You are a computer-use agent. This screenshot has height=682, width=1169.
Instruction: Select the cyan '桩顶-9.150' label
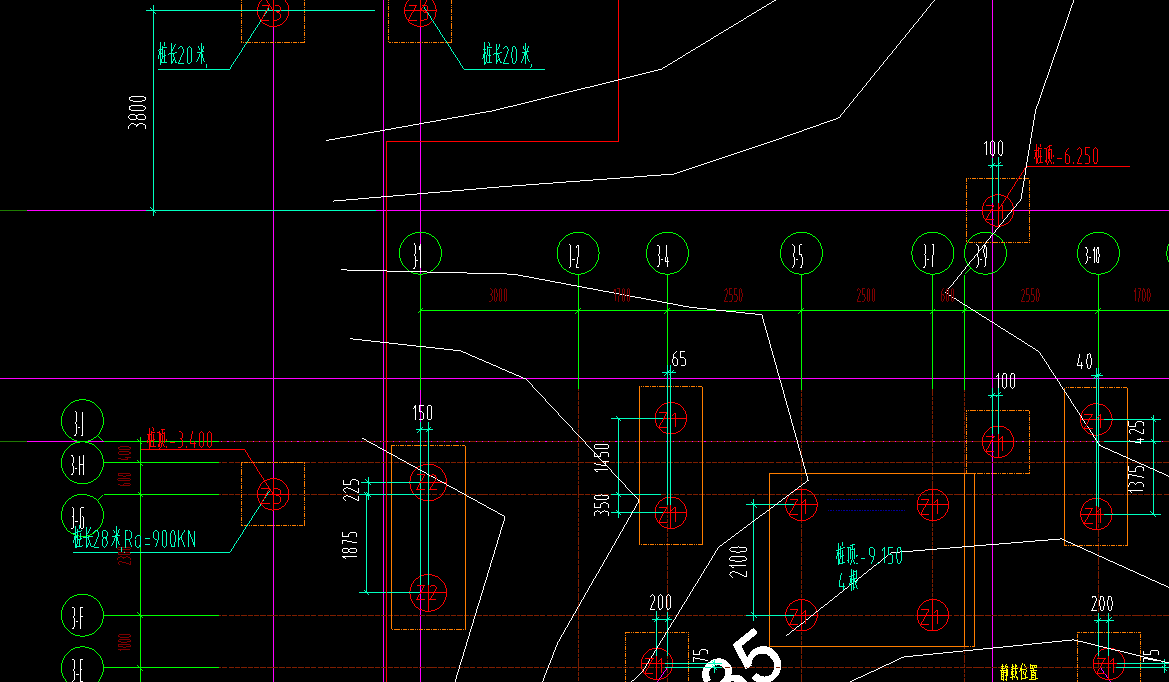click(869, 555)
